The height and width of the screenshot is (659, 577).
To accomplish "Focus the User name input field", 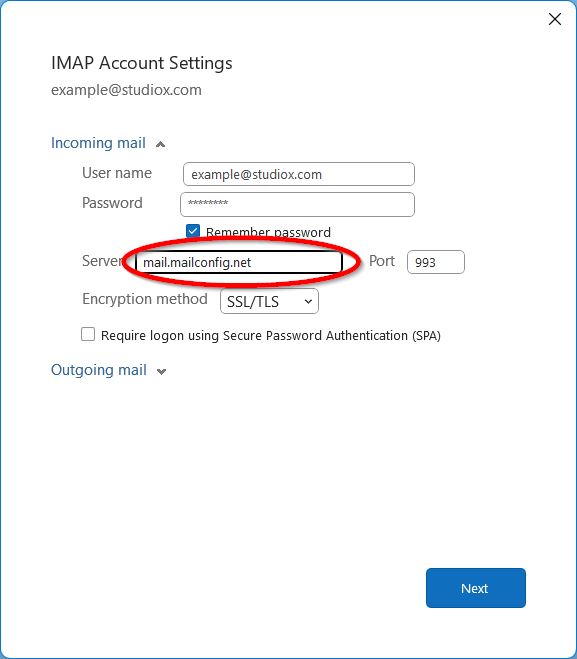I will pyautogui.click(x=299, y=174).
